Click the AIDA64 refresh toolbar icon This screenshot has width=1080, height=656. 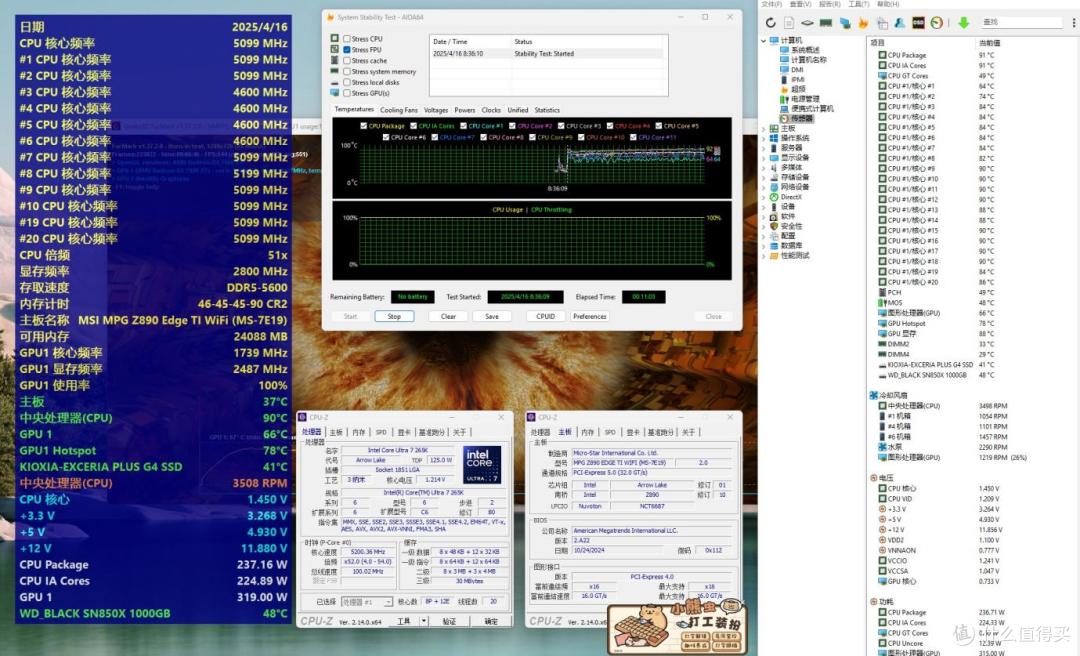point(770,23)
